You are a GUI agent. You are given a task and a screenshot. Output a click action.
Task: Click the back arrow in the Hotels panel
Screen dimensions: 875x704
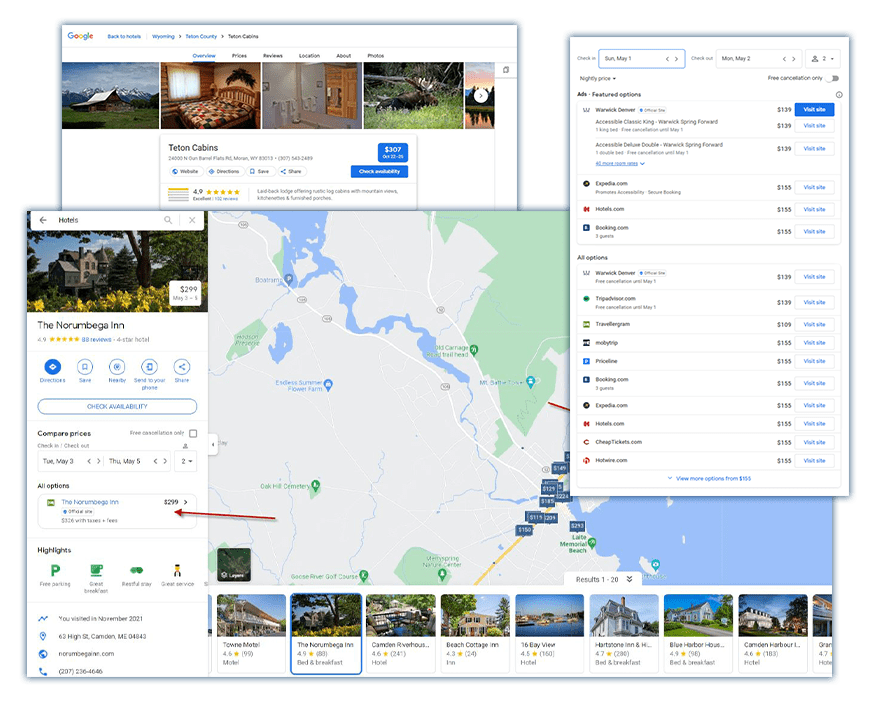(x=41, y=220)
